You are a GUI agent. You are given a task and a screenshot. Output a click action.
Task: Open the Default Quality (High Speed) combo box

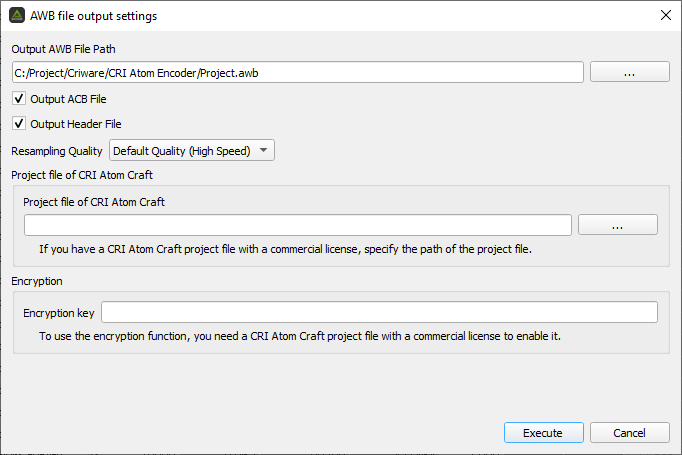(x=192, y=151)
